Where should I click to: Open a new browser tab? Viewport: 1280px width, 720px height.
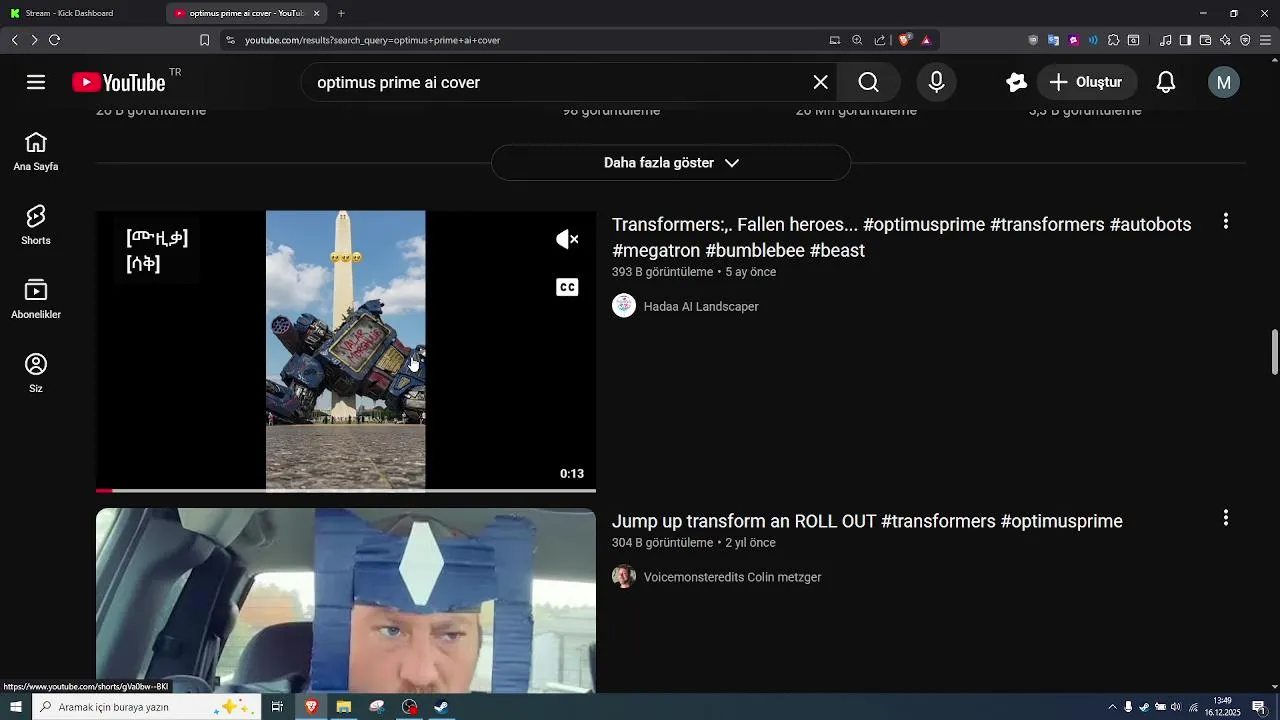click(341, 13)
